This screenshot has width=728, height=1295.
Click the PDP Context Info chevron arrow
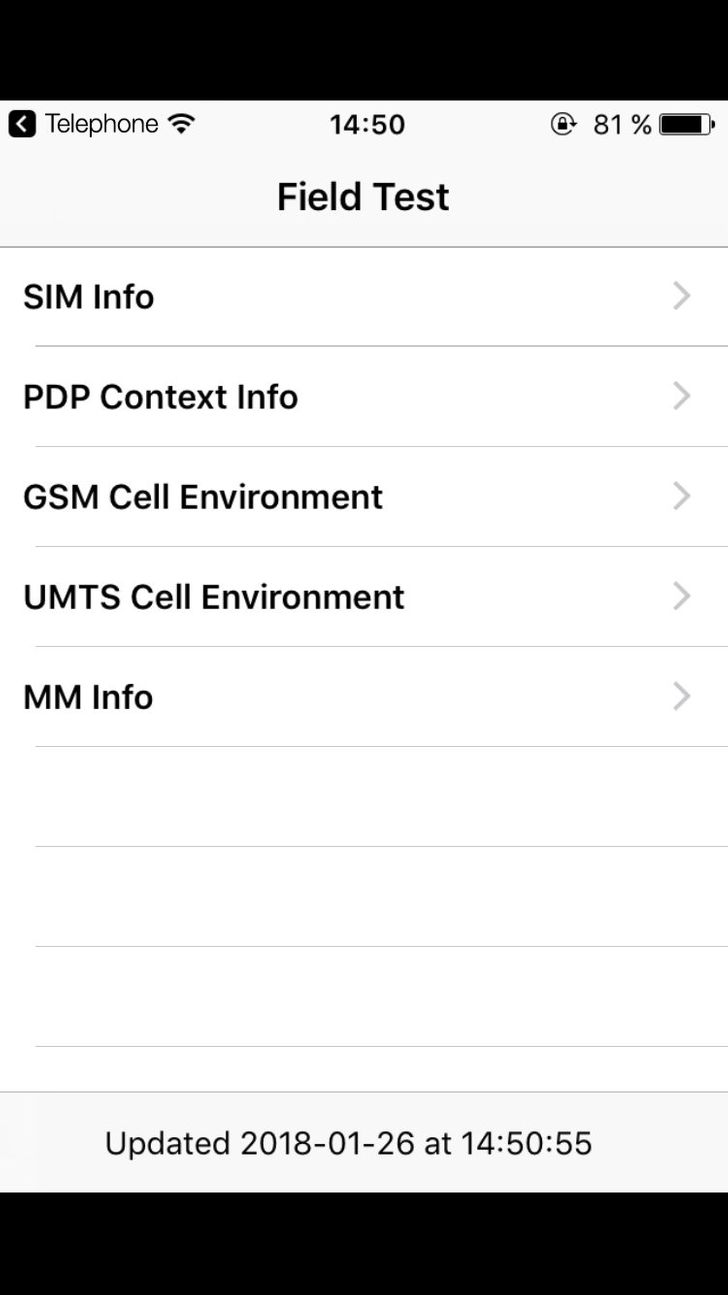pyautogui.click(x=682, y=396)
